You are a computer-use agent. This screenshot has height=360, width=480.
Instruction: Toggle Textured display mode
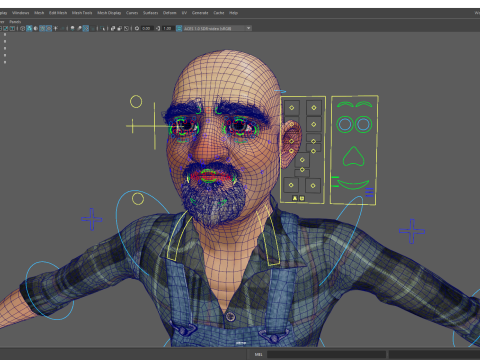49,28
